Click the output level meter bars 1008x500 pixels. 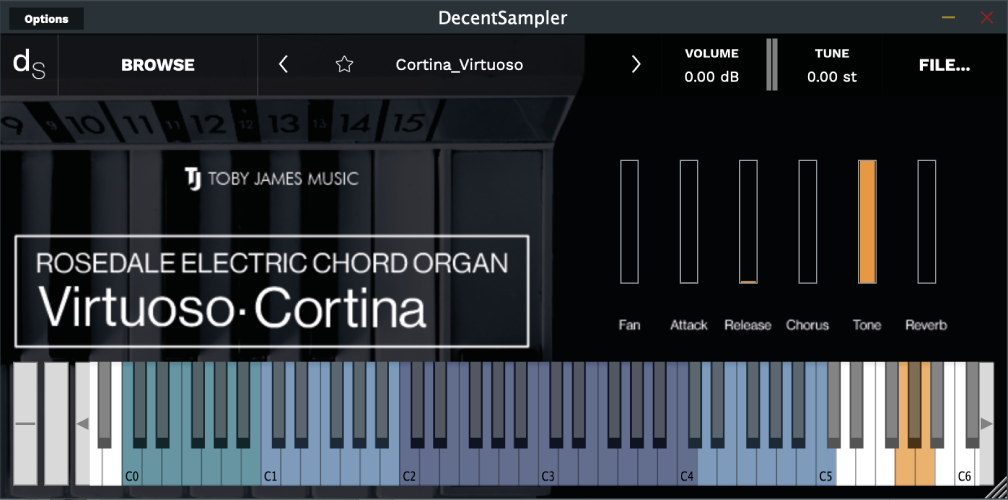(x=772, y=64)
